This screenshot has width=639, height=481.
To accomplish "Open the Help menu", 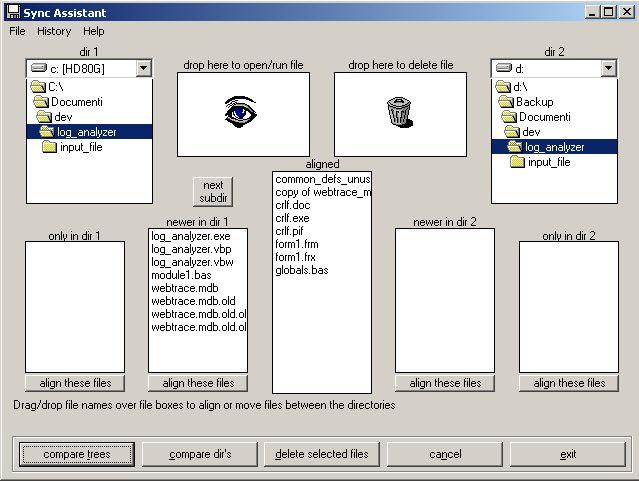I will [x=93, y=31].
